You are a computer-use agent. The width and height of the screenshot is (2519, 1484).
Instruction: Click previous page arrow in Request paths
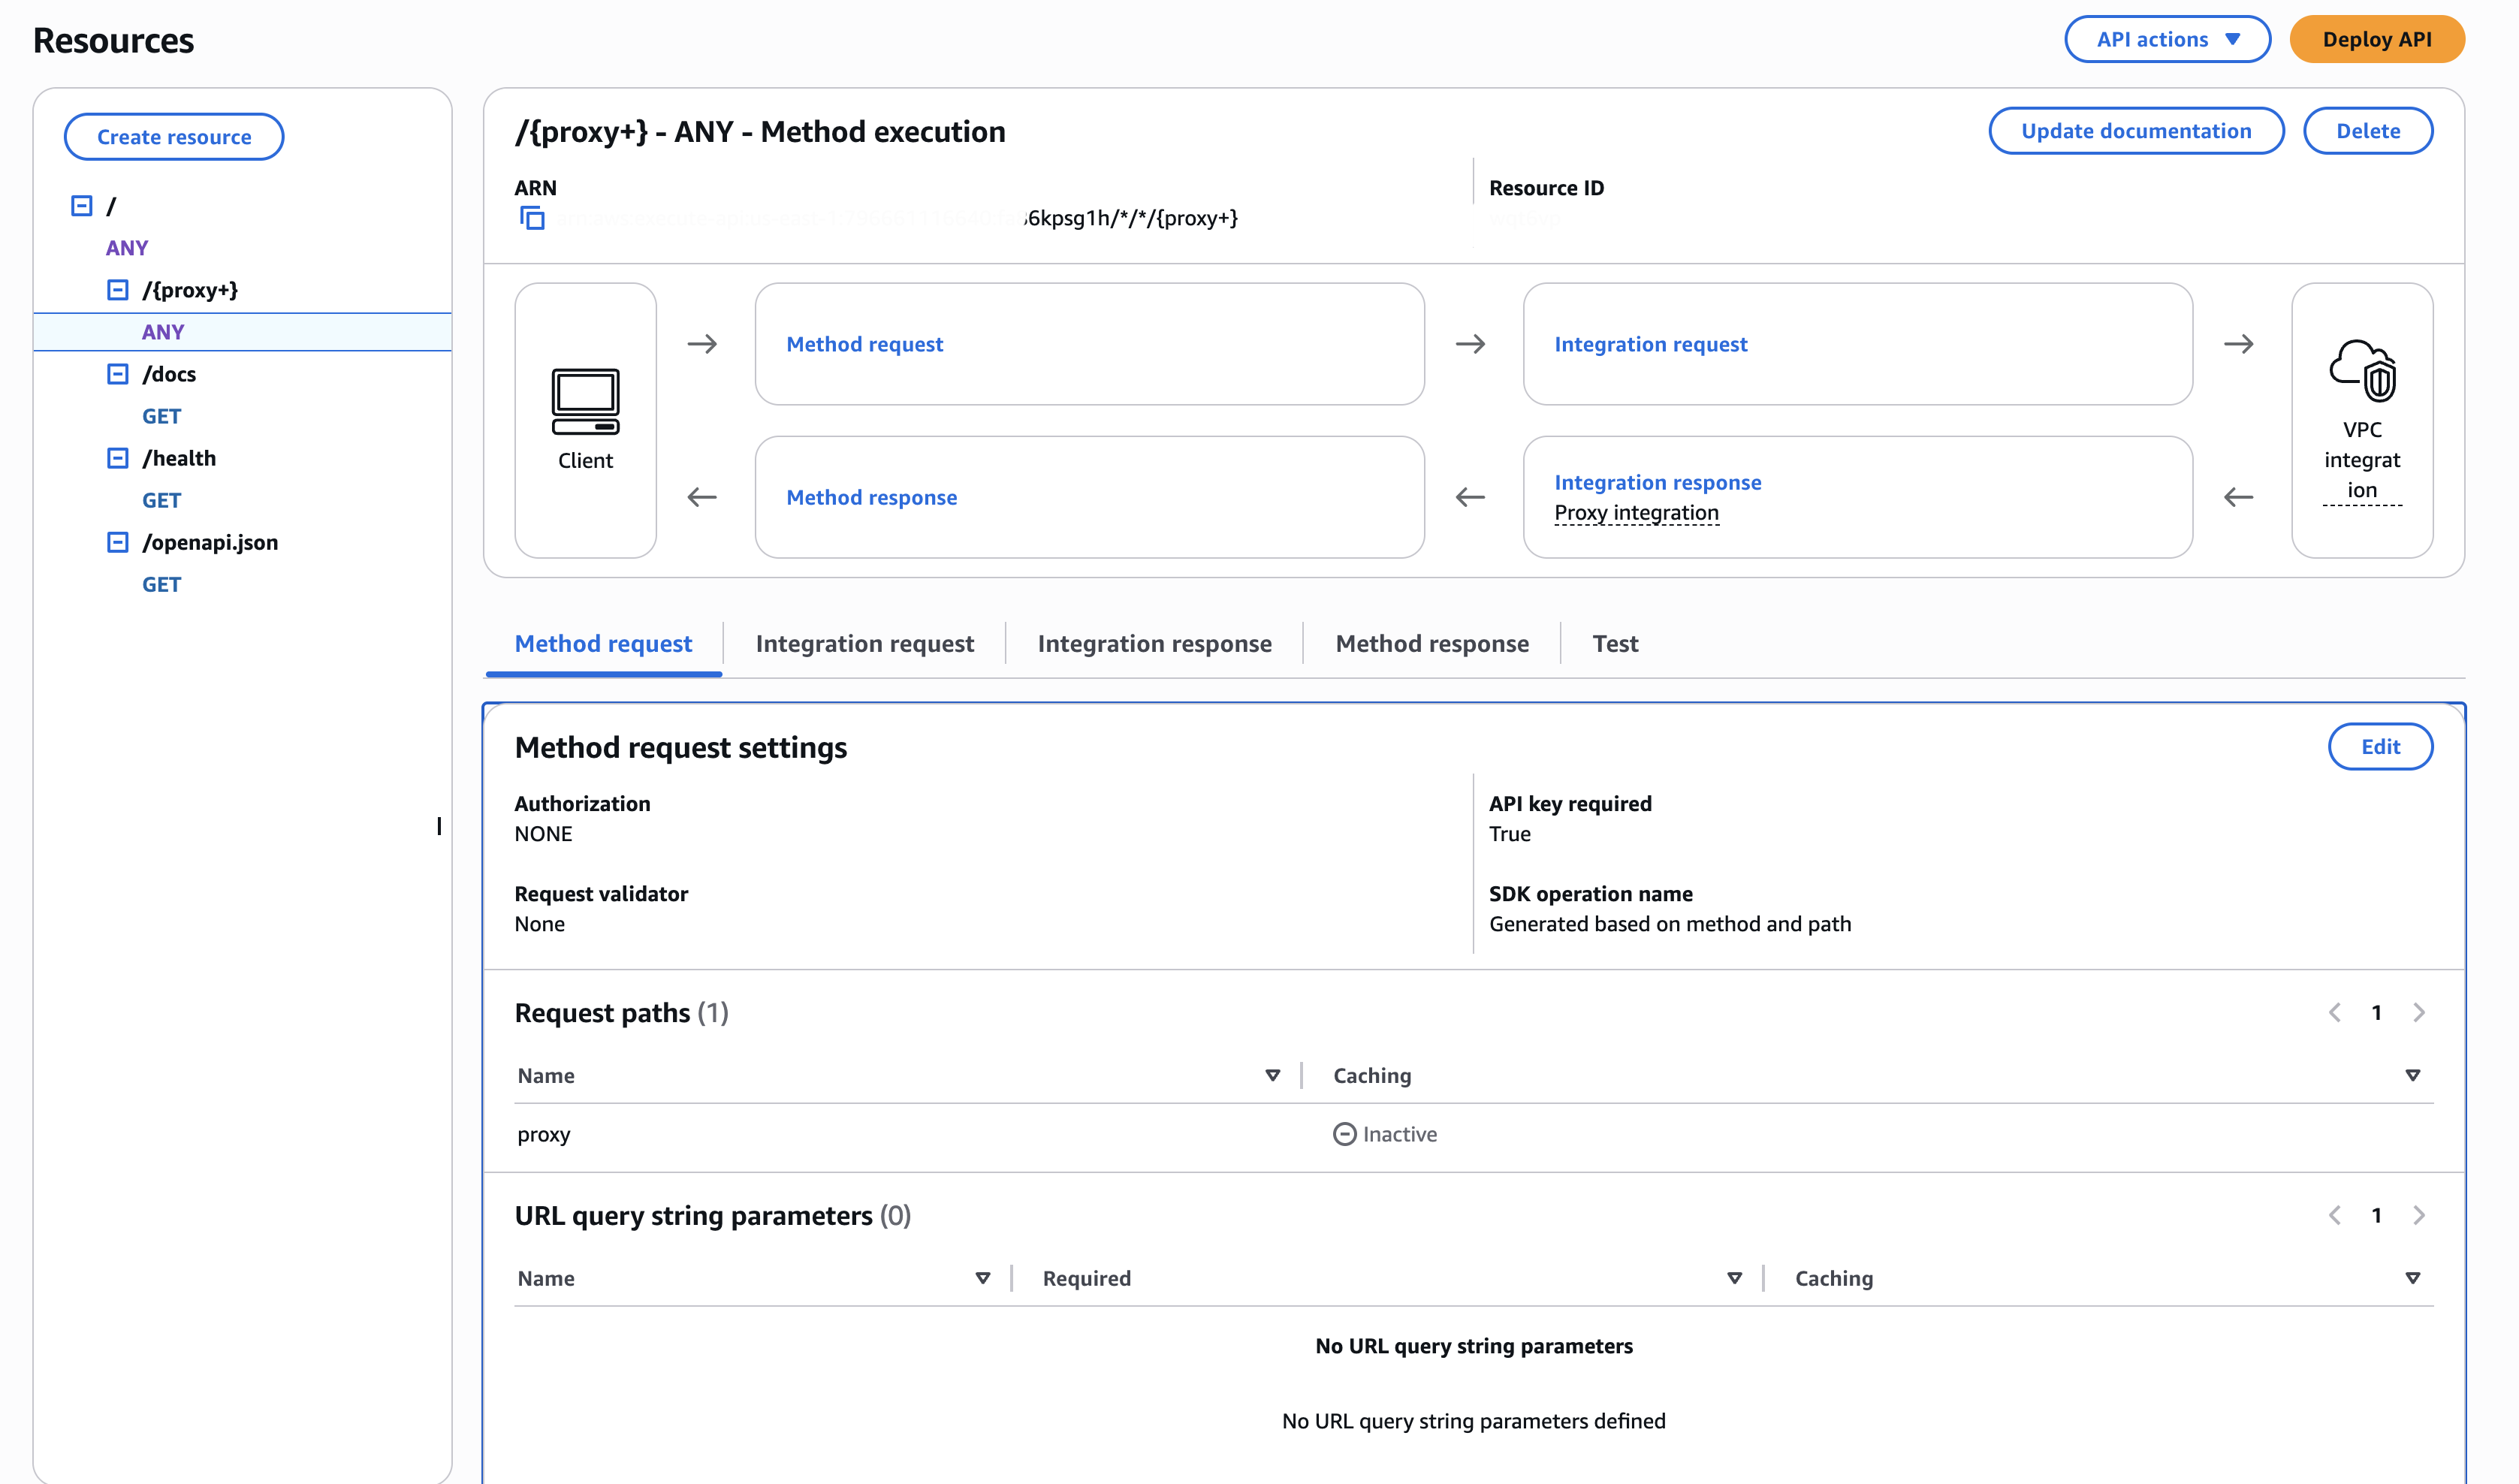point(2334,1013)
